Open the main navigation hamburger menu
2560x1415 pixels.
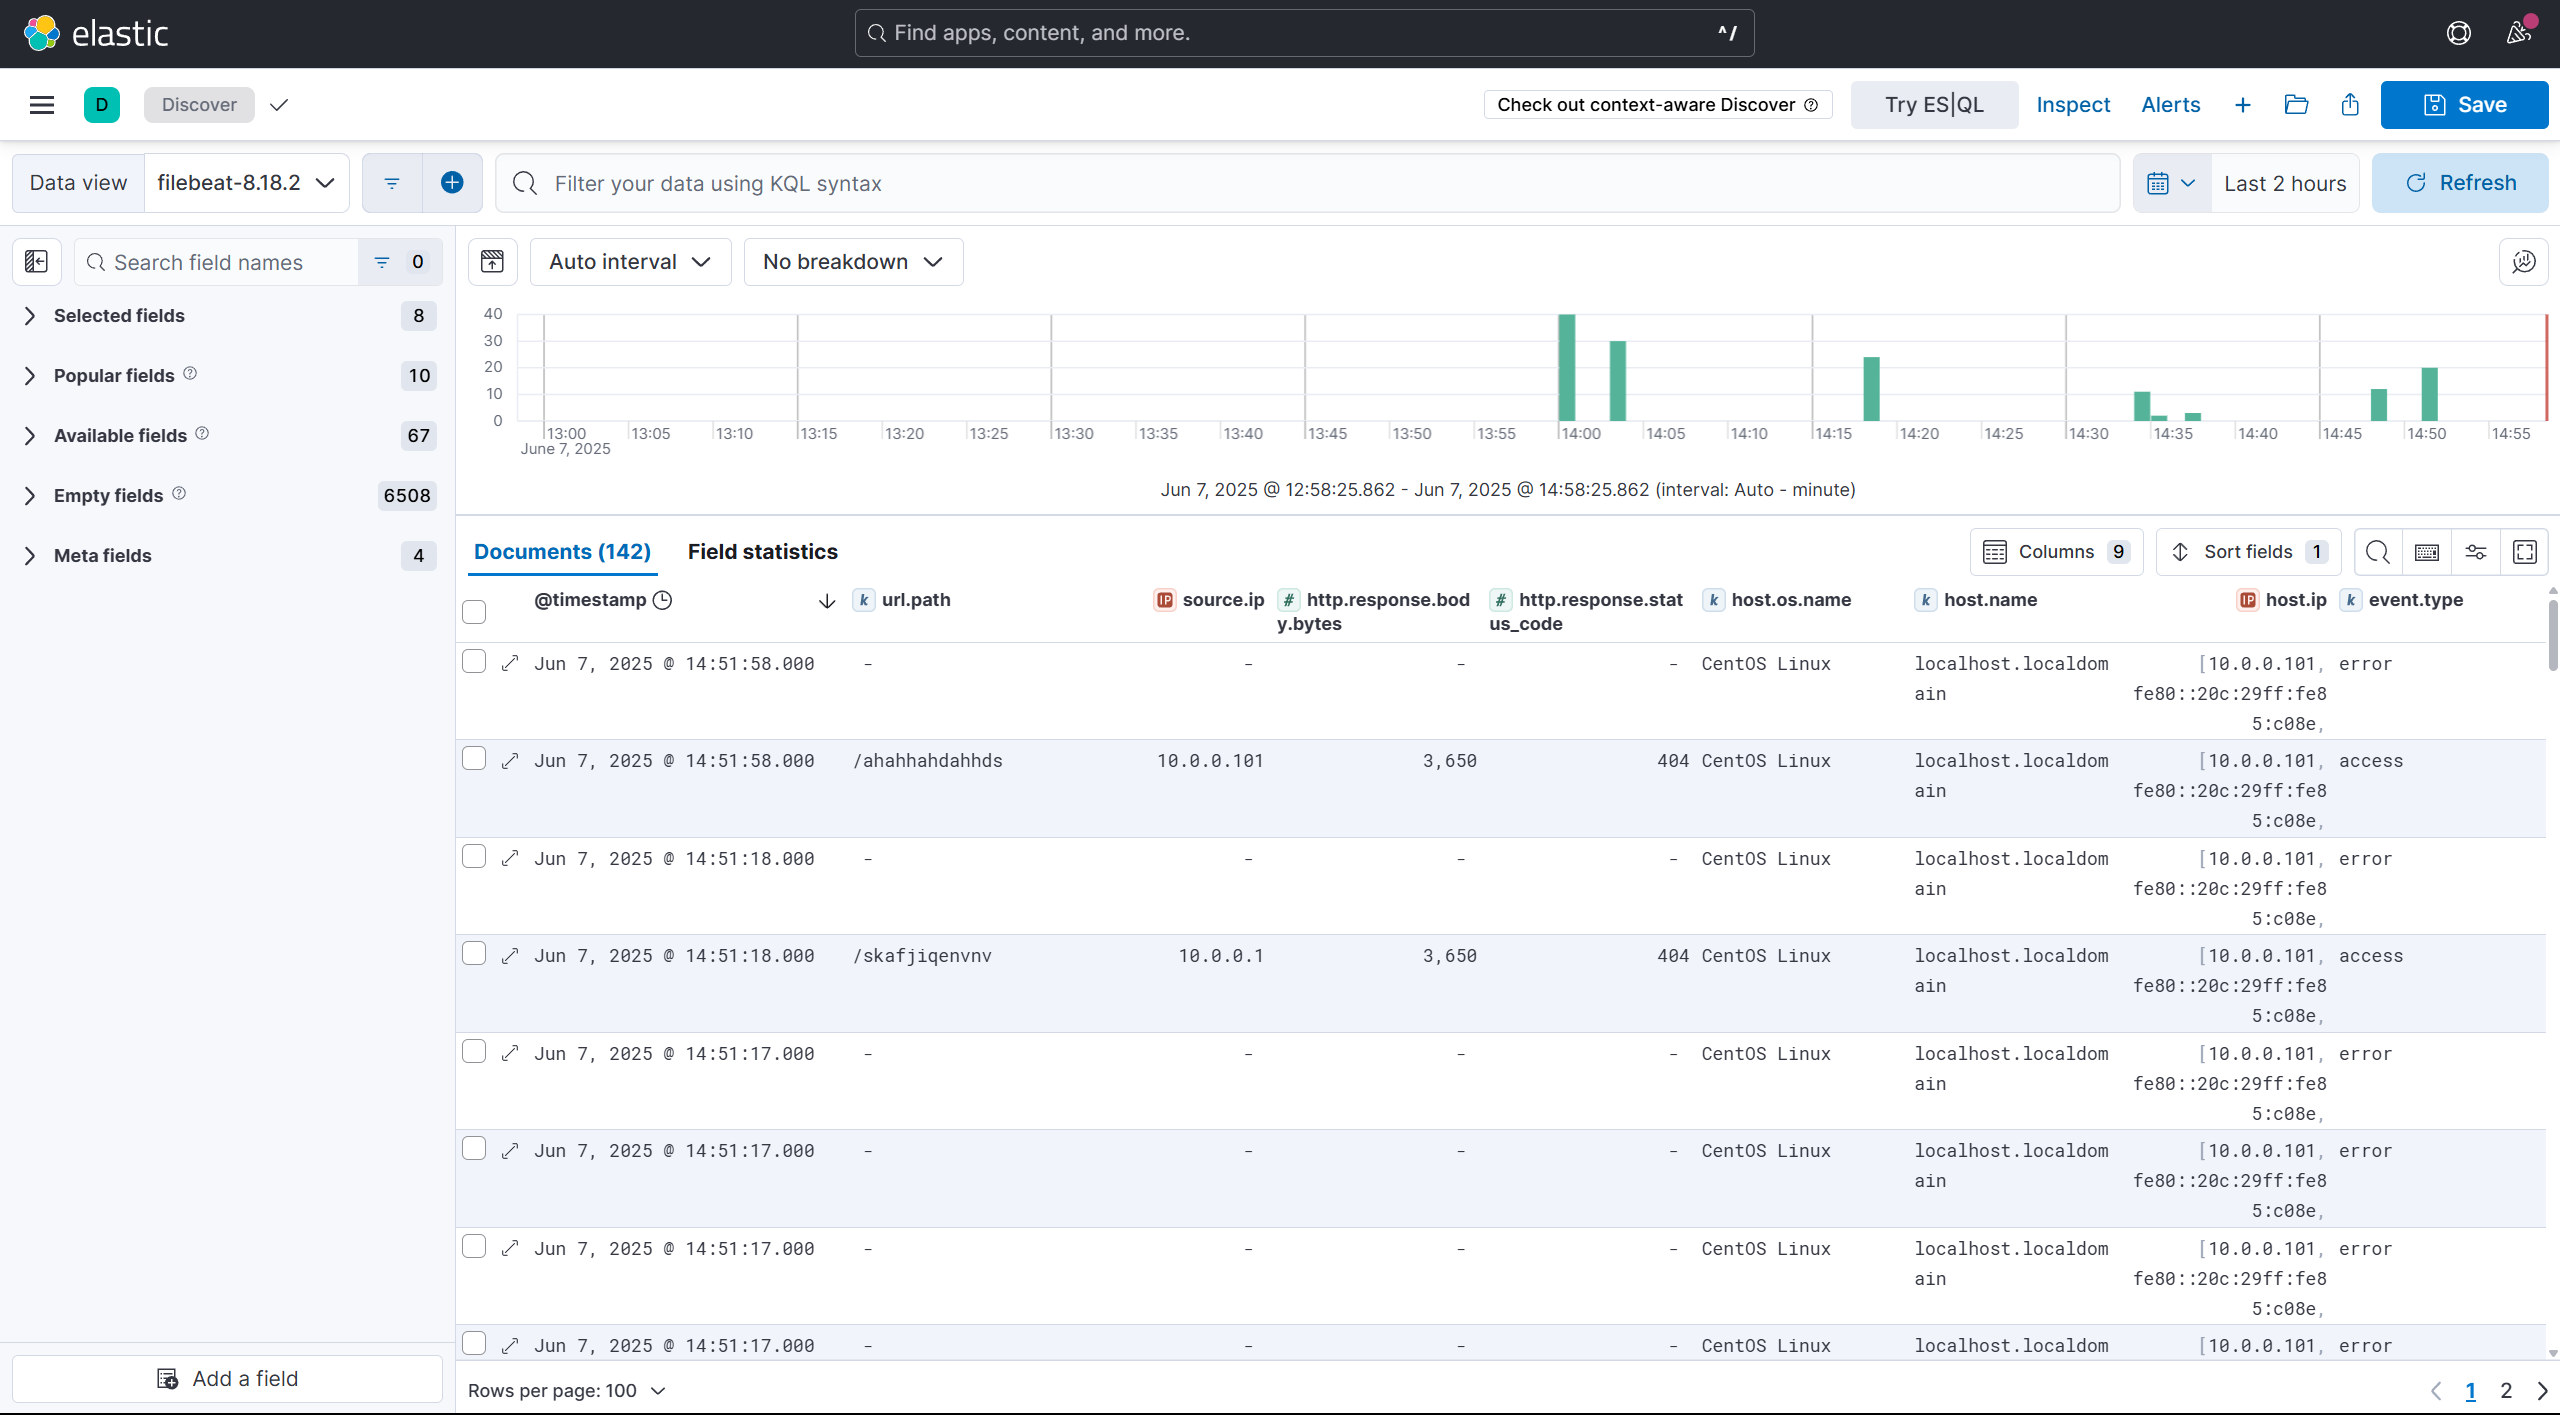(x=42, y=105)
